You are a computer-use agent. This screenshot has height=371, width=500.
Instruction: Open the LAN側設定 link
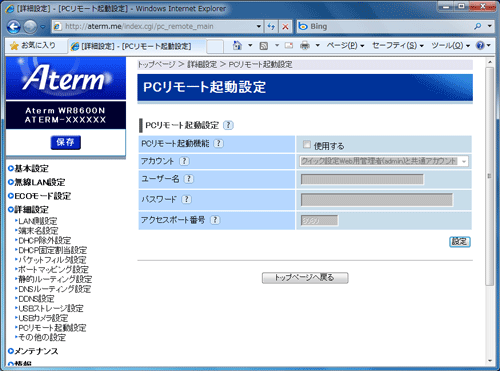[38, 221]
